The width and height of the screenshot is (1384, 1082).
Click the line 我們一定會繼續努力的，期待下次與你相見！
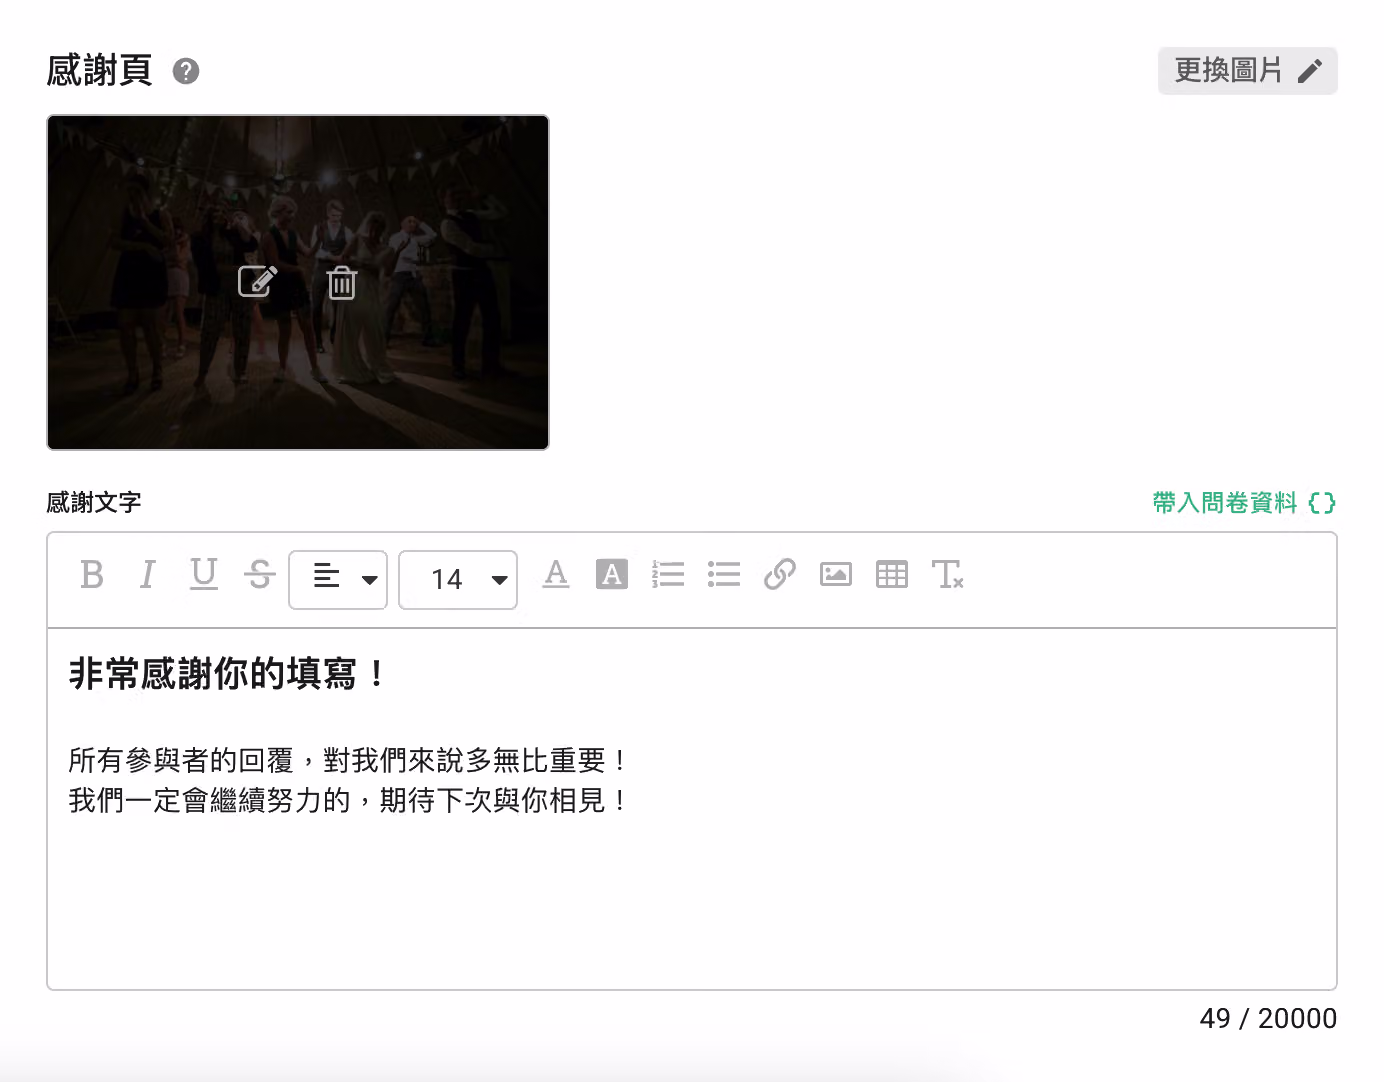tap(348, 801)
